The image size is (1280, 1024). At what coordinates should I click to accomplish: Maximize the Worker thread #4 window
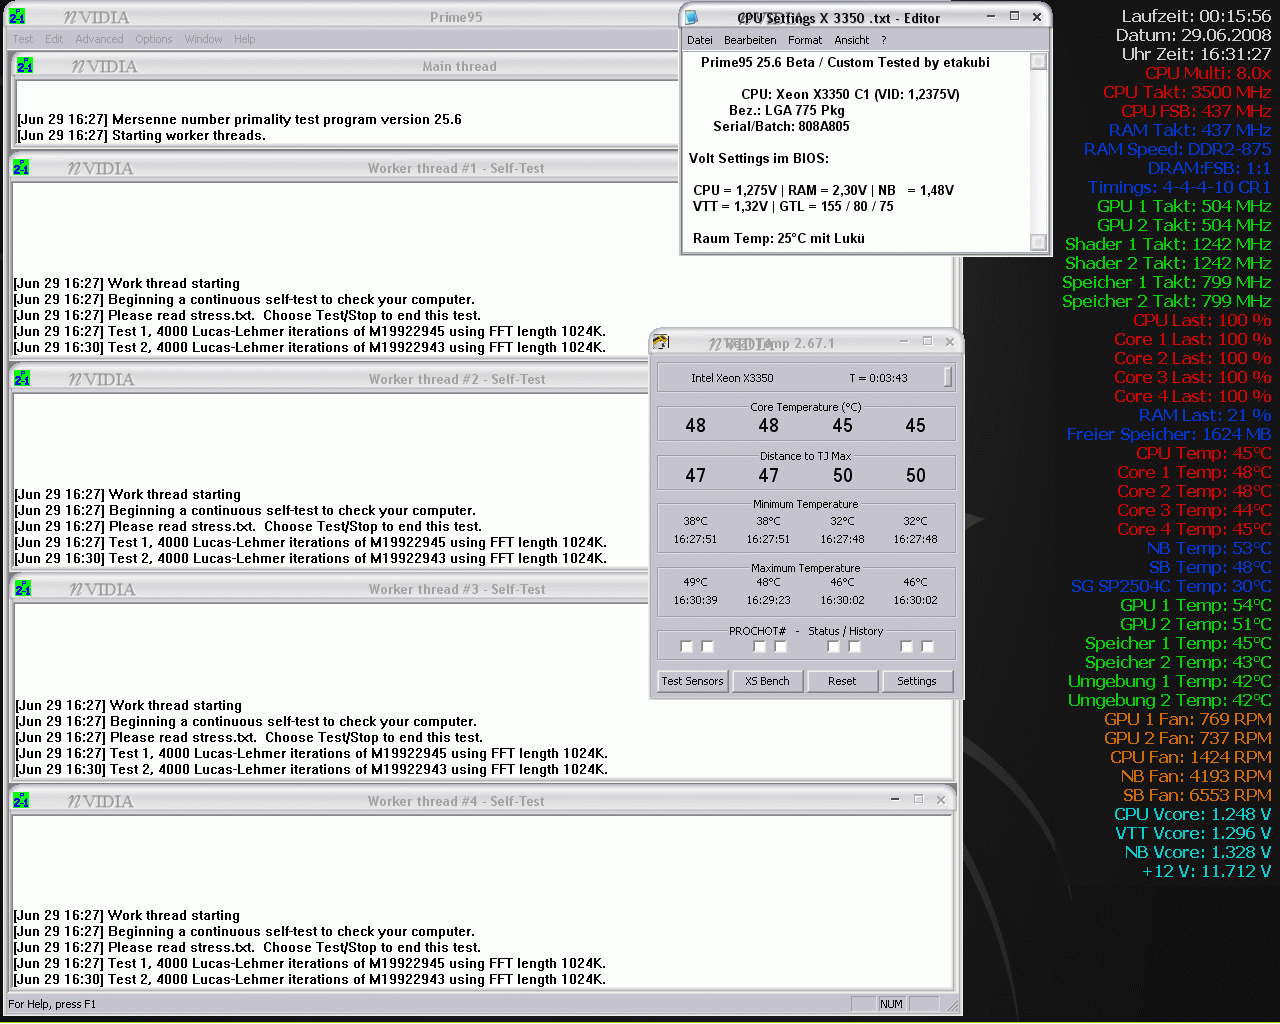coord(918,799)
